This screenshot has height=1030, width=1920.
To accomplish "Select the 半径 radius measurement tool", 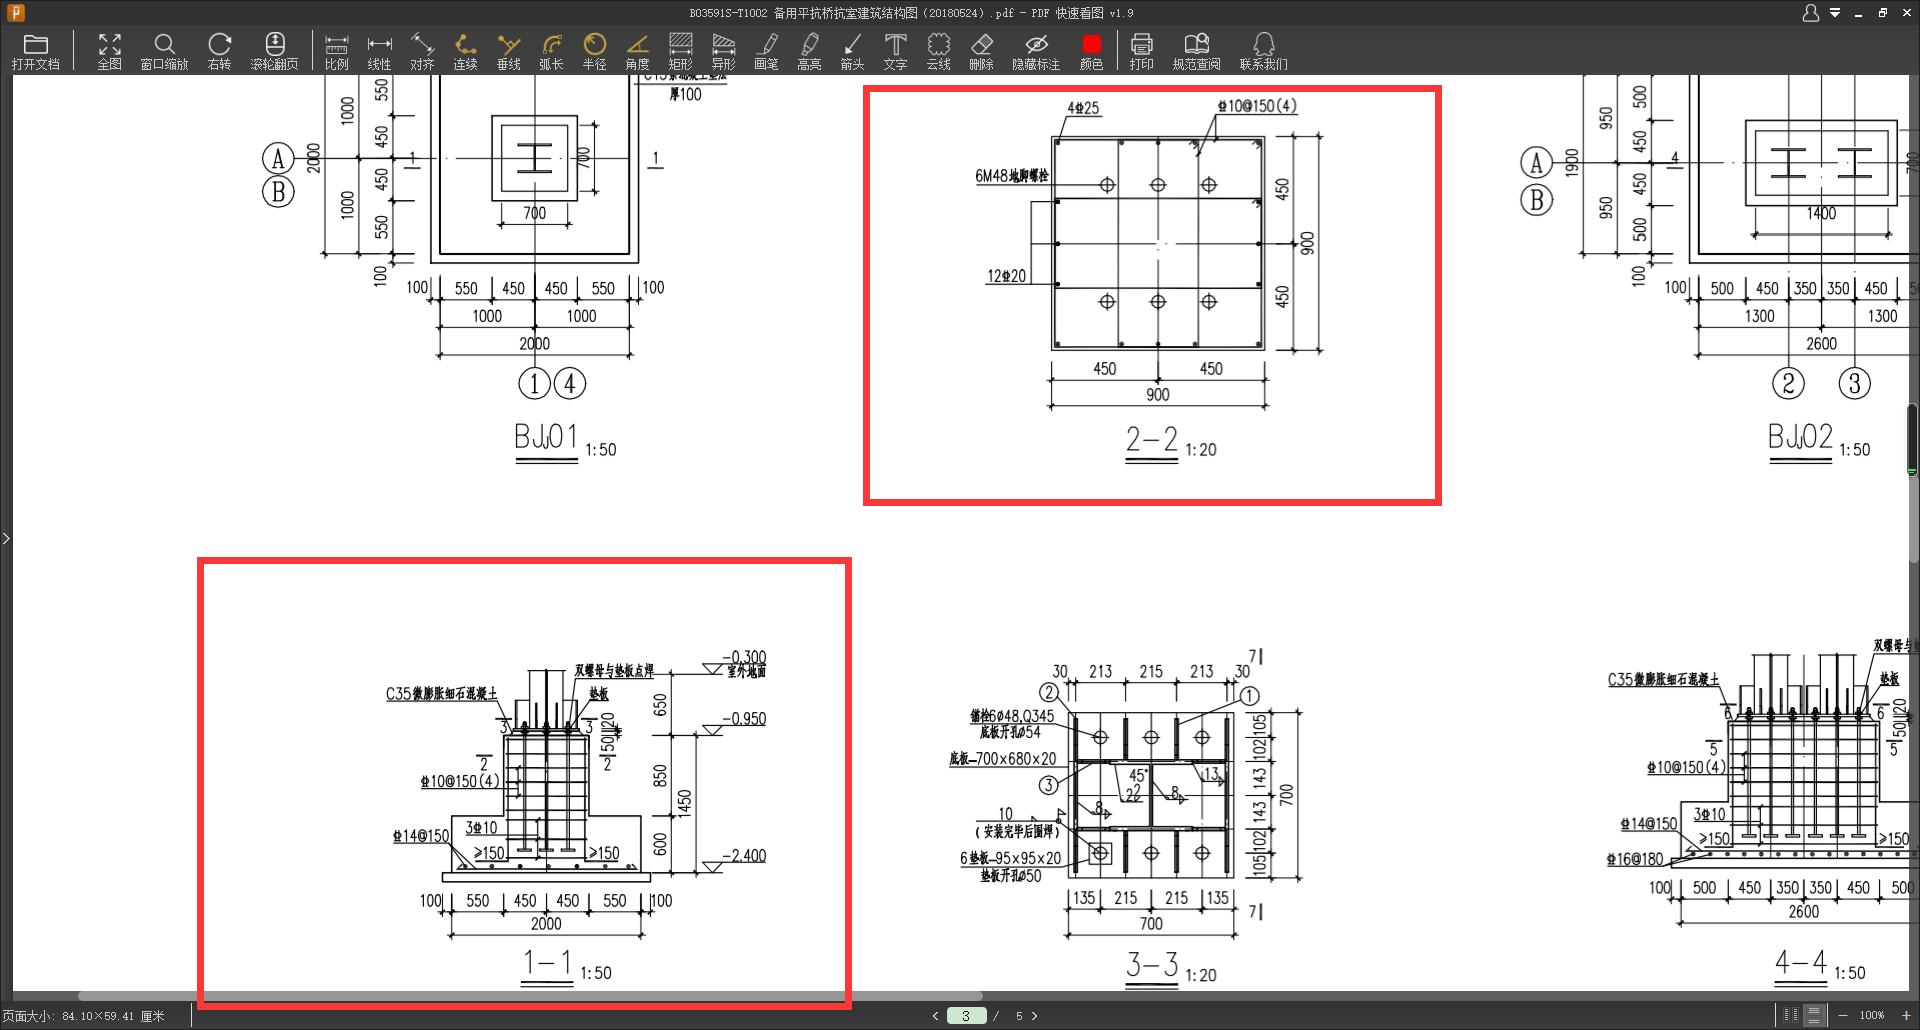I will (594, 52).
